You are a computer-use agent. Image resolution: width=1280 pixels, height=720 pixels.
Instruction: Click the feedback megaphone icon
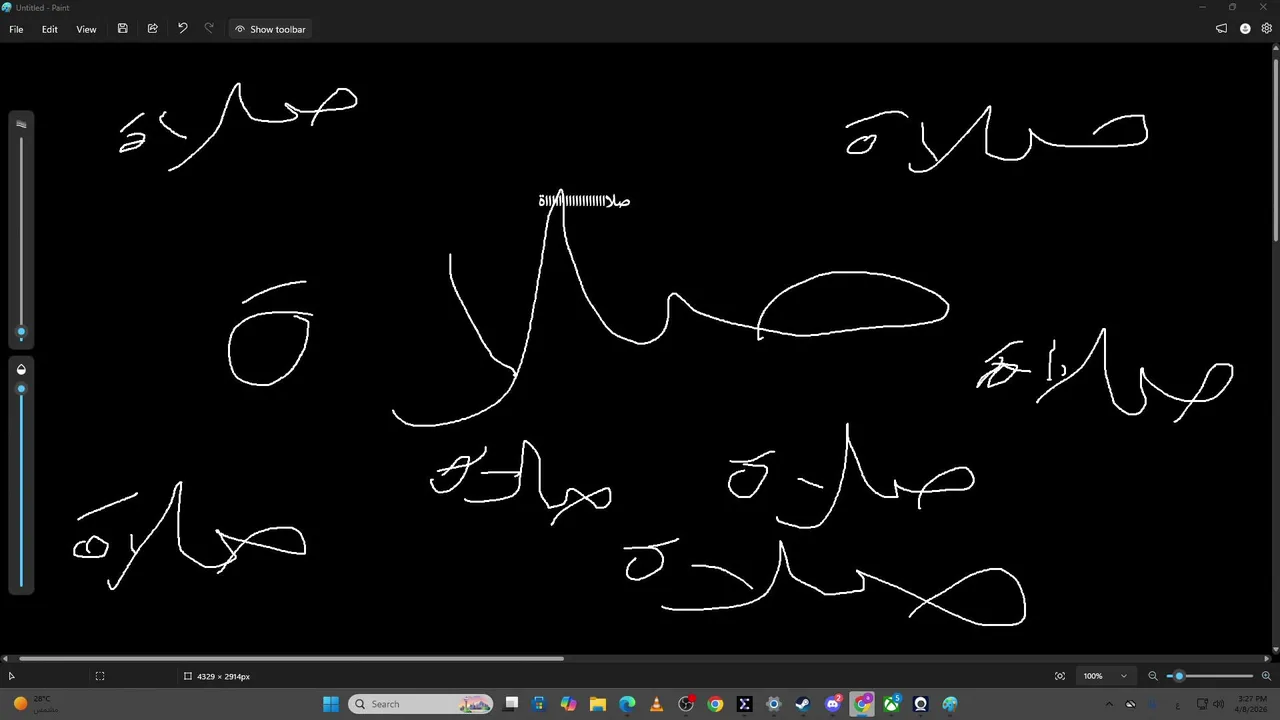tap(1221, 29)
